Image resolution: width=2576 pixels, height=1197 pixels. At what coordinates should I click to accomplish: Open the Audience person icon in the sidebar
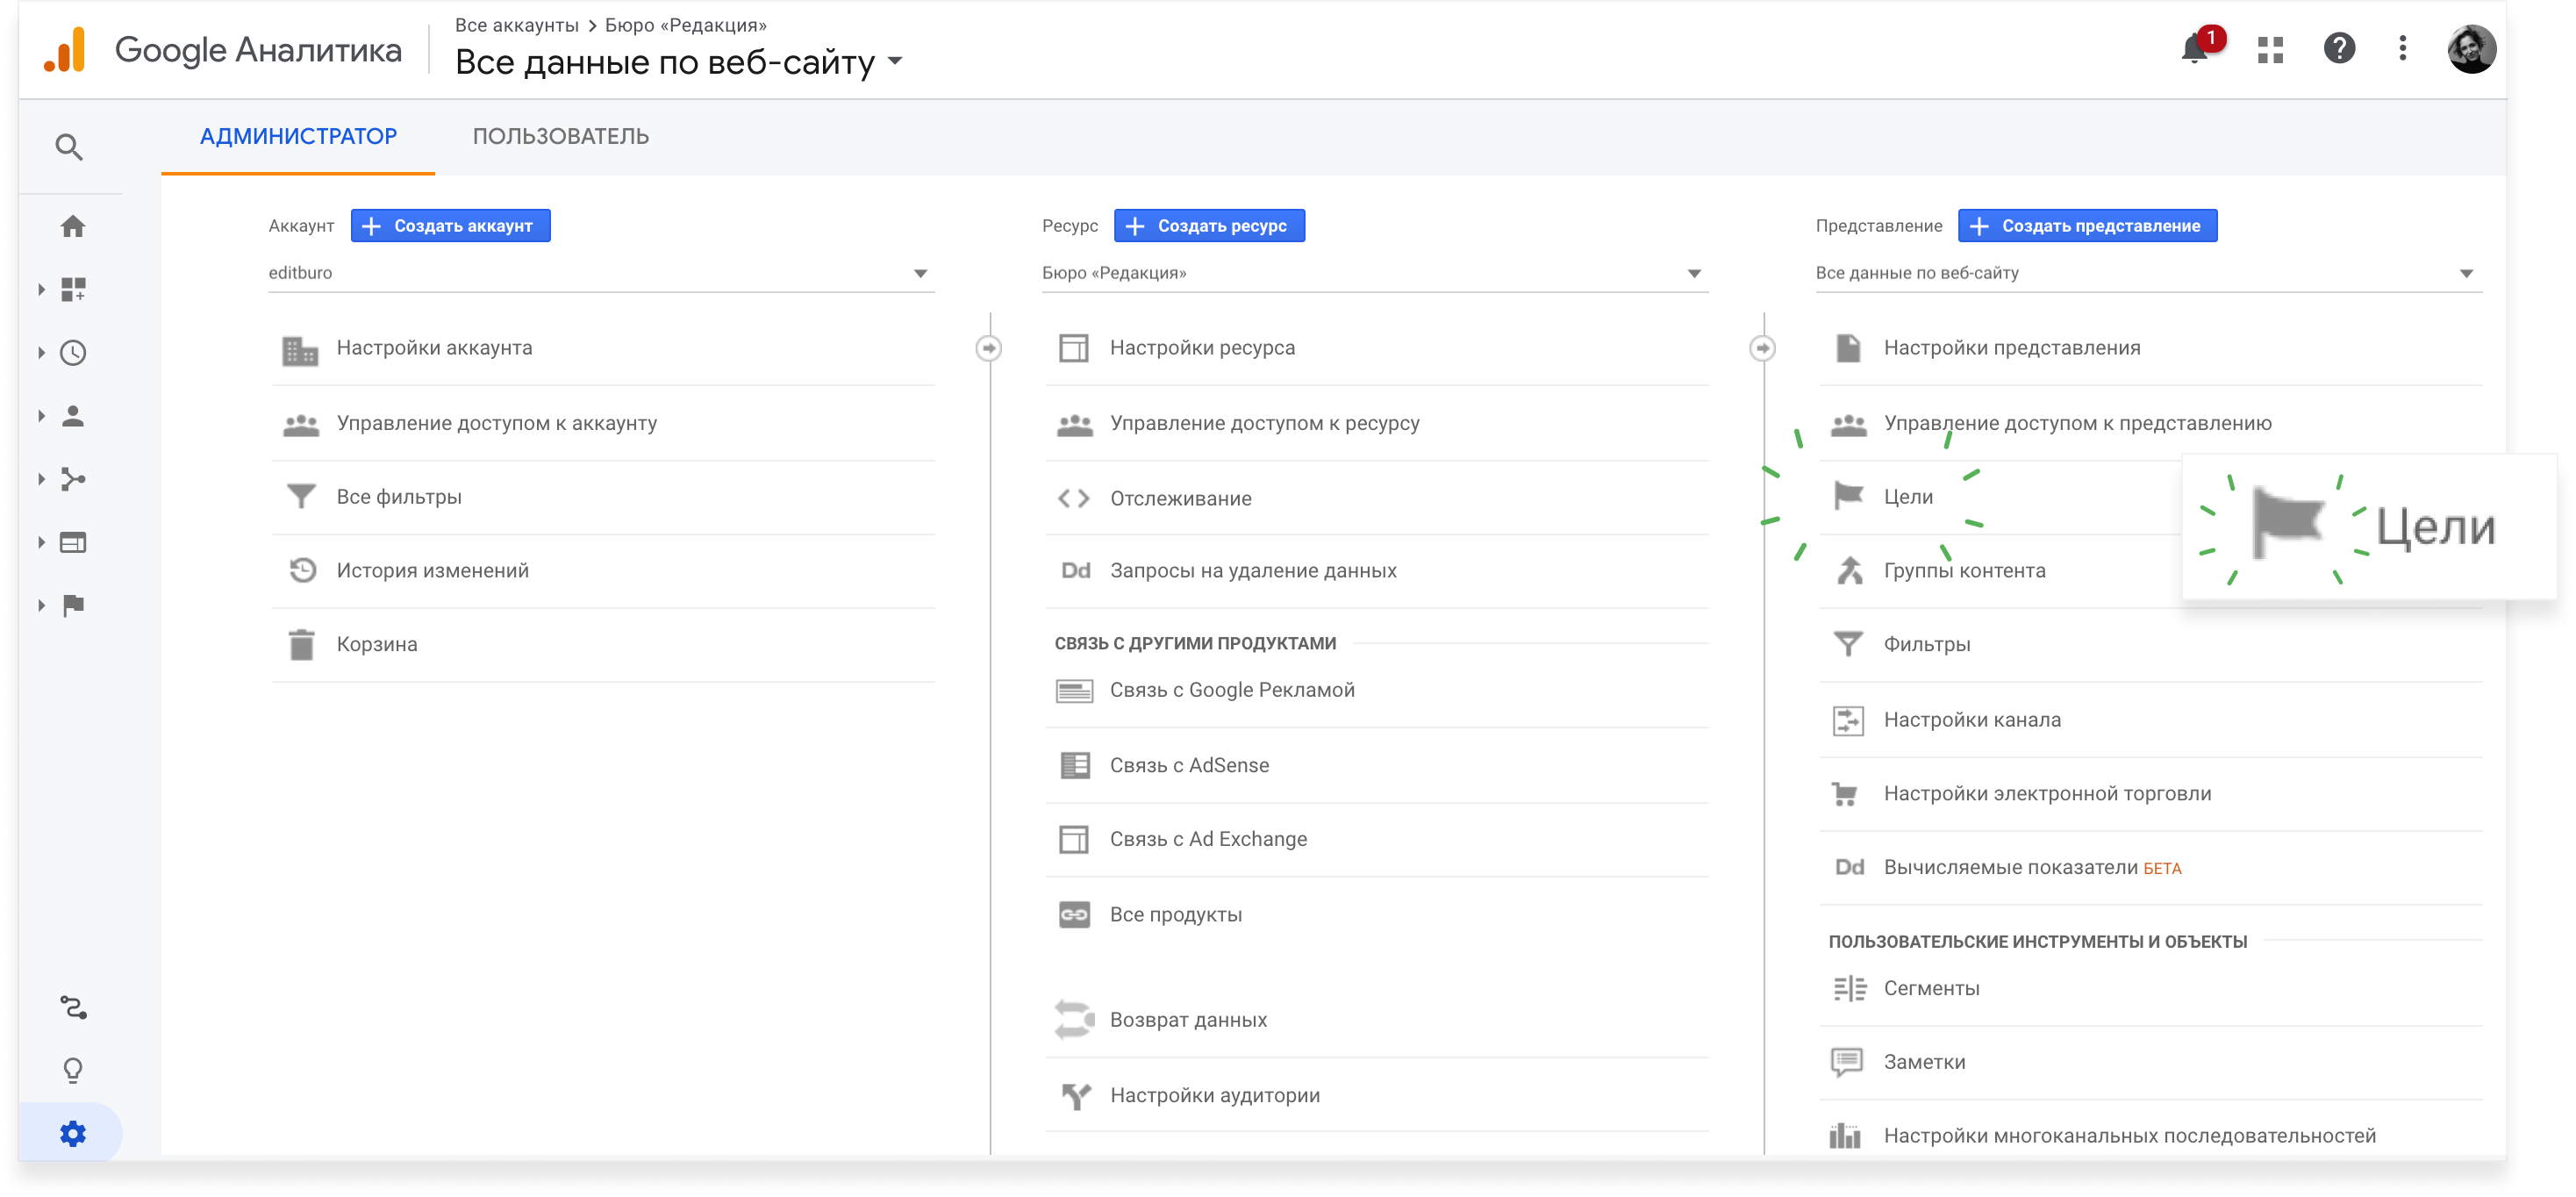point(73,416)
